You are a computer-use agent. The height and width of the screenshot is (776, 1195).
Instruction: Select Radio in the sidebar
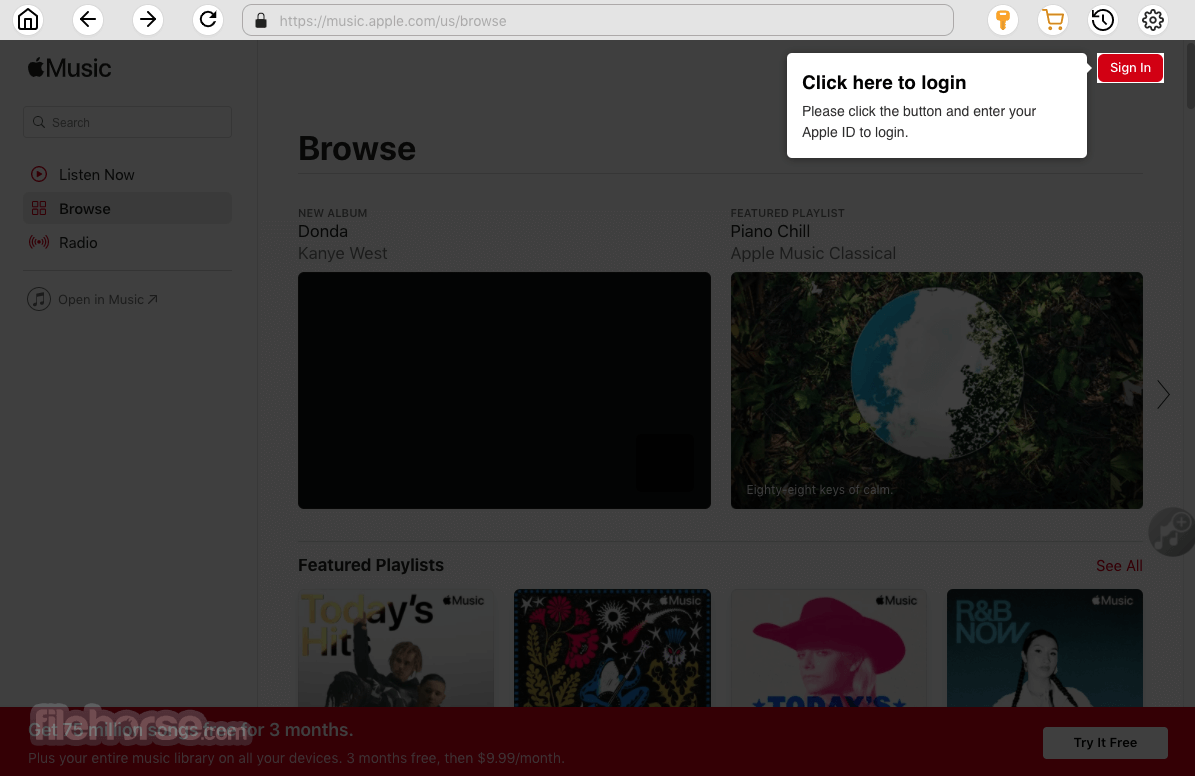(x=127, y=242)
